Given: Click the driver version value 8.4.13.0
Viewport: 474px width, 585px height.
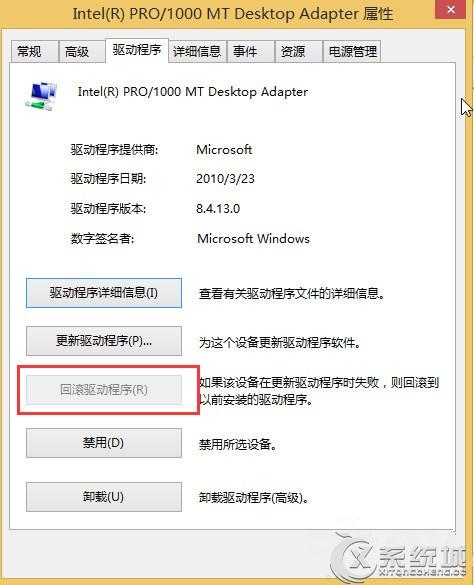Looking at the screenshot, I should click(x=218, y=209).
